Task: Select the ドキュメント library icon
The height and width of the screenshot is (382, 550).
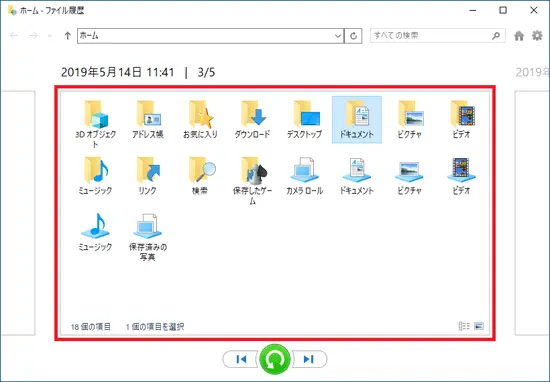Action: (357, 175)
